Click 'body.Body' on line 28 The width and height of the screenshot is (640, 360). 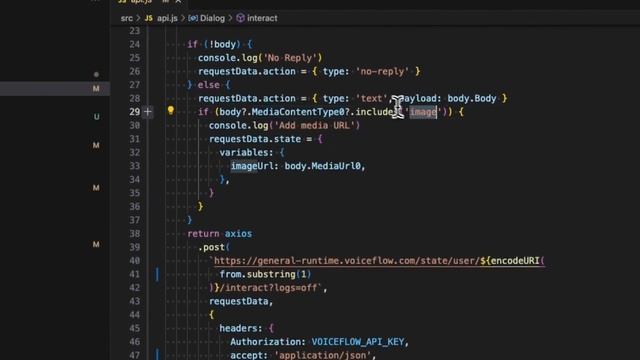472,98
